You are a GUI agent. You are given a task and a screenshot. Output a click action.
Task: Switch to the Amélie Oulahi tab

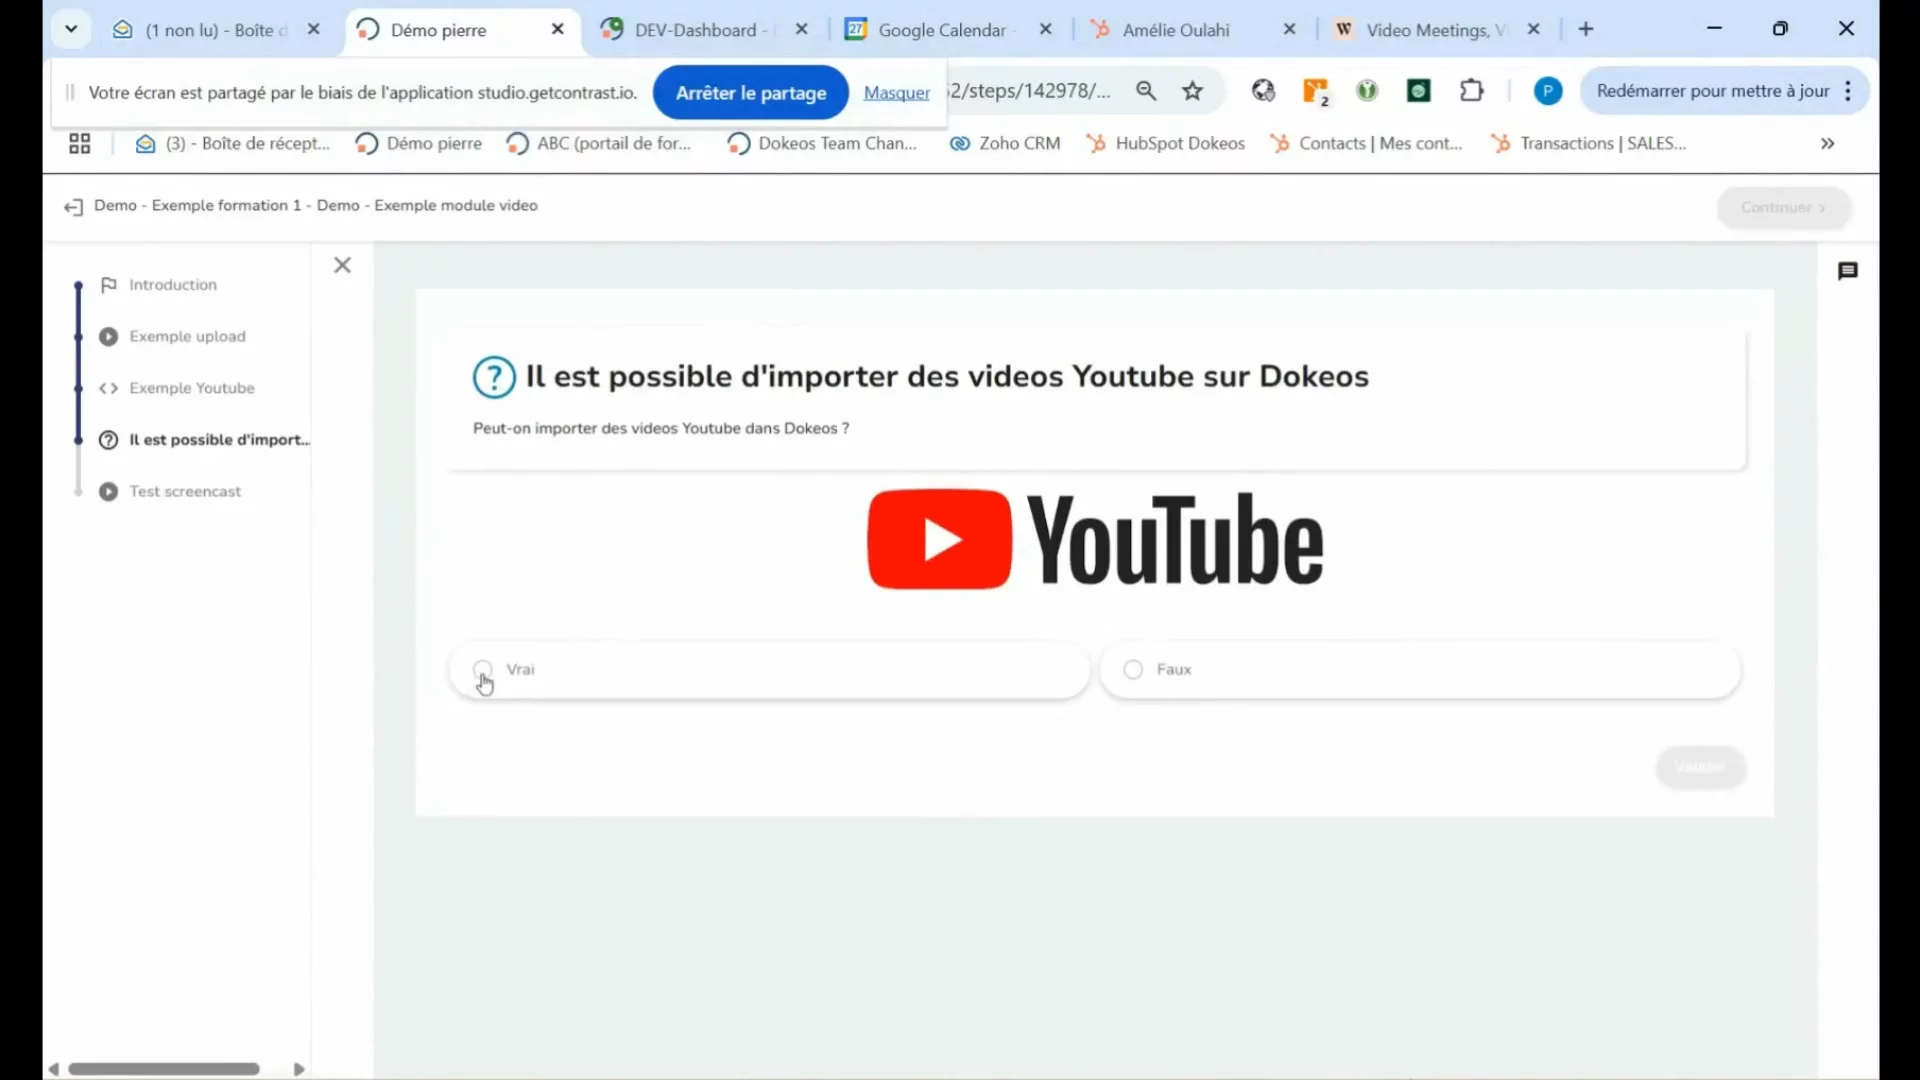(1176, 30)
